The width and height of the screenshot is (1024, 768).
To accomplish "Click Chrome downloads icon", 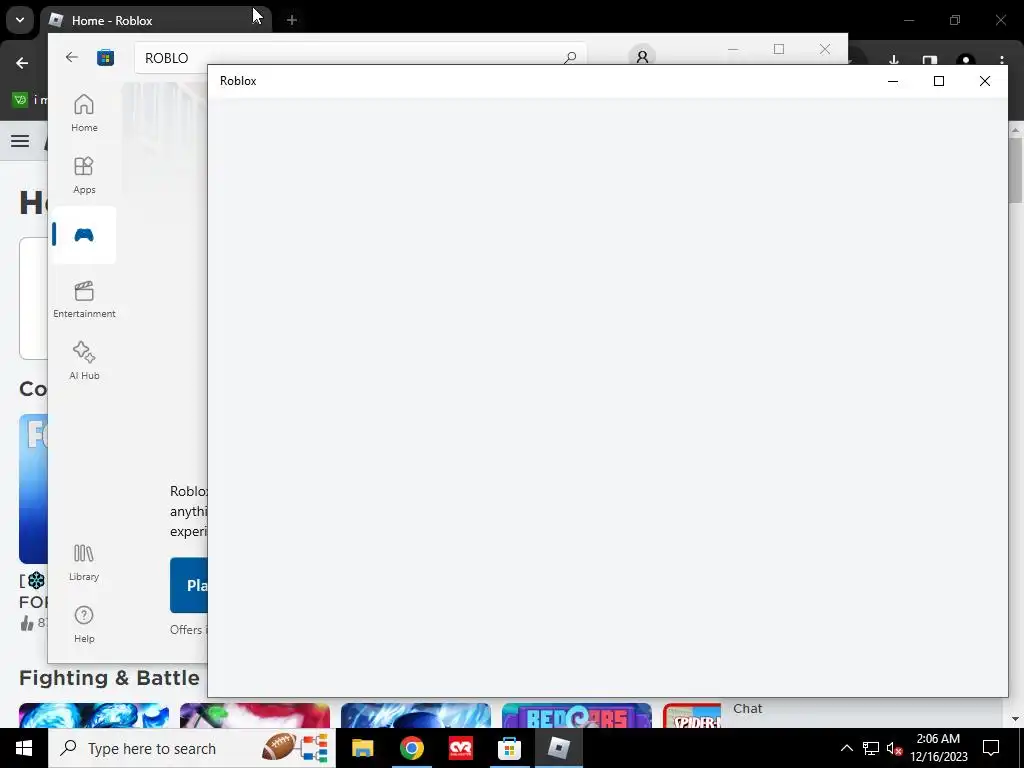I will click(x=893, y=61).
